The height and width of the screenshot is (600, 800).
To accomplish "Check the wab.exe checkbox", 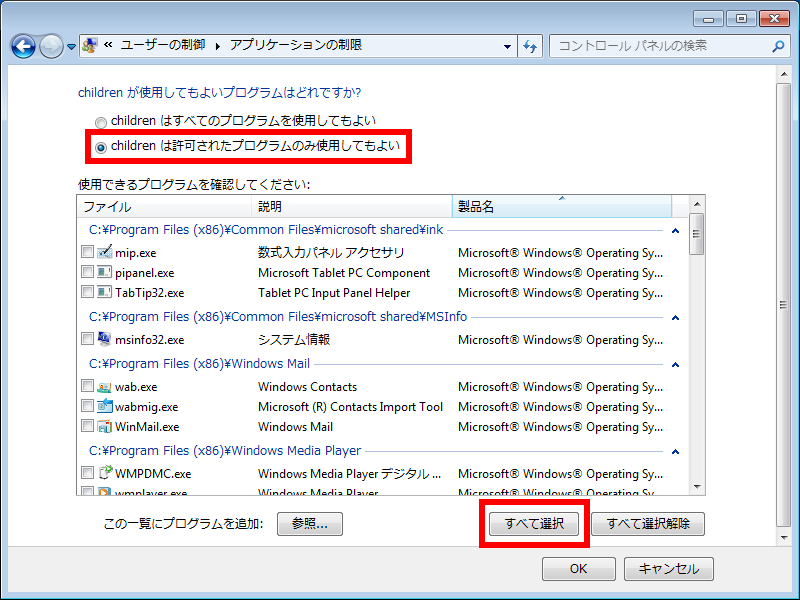I will 87,385.
